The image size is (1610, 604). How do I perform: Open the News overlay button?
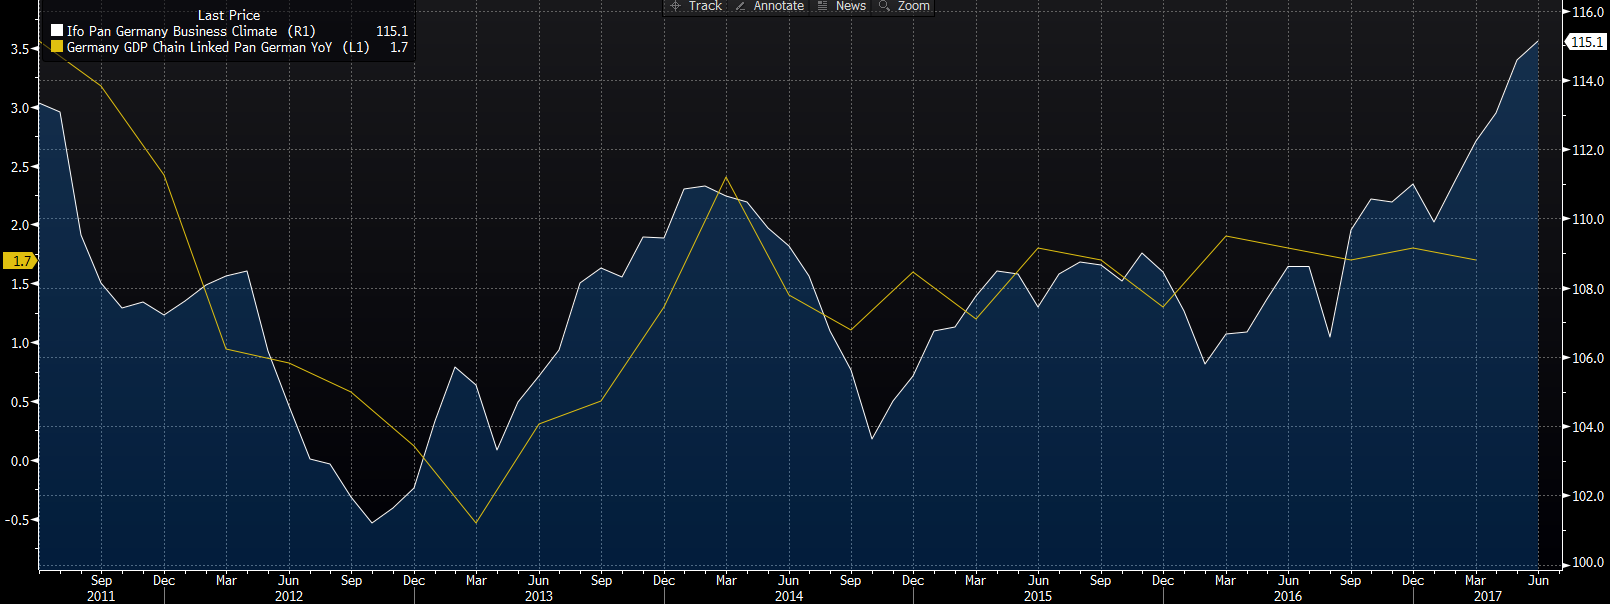pos(842,6)
